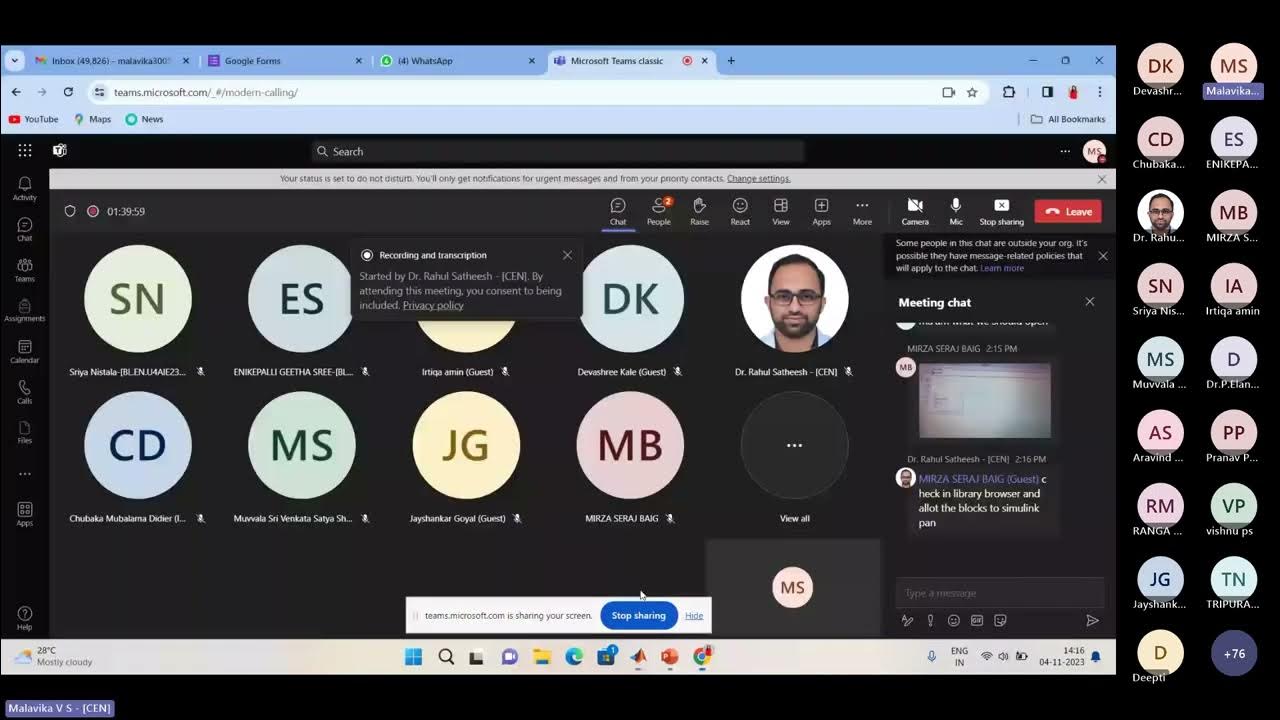The image size is (1280, 720).
Task: Open the tab search dropdown in Chrome
Action: click(14, 61)
